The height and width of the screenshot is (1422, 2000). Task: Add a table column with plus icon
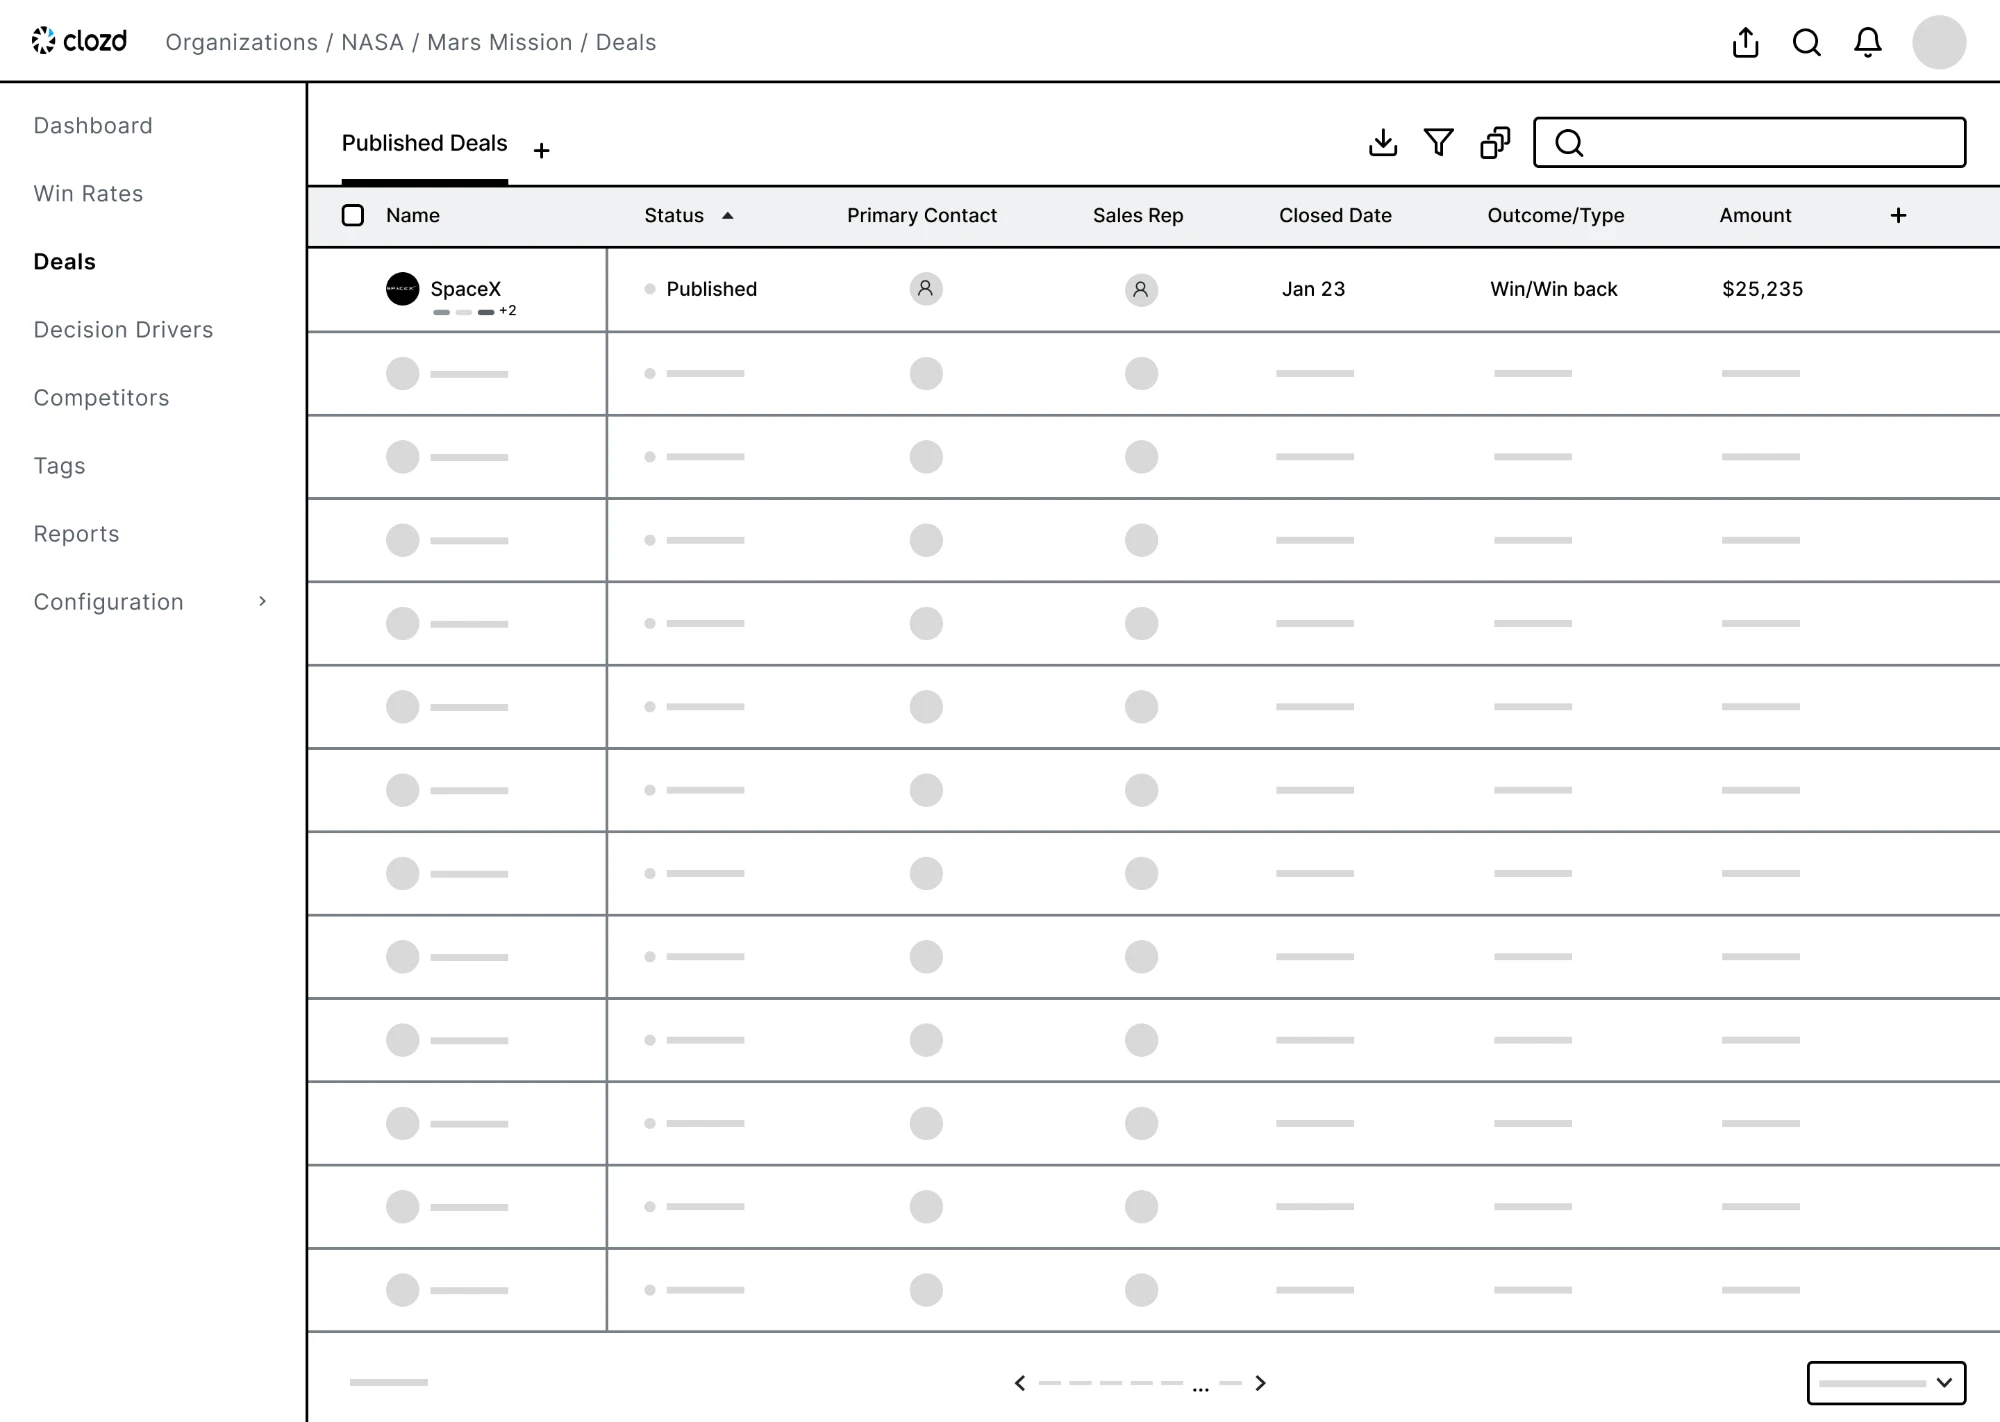pos(1898,215)
